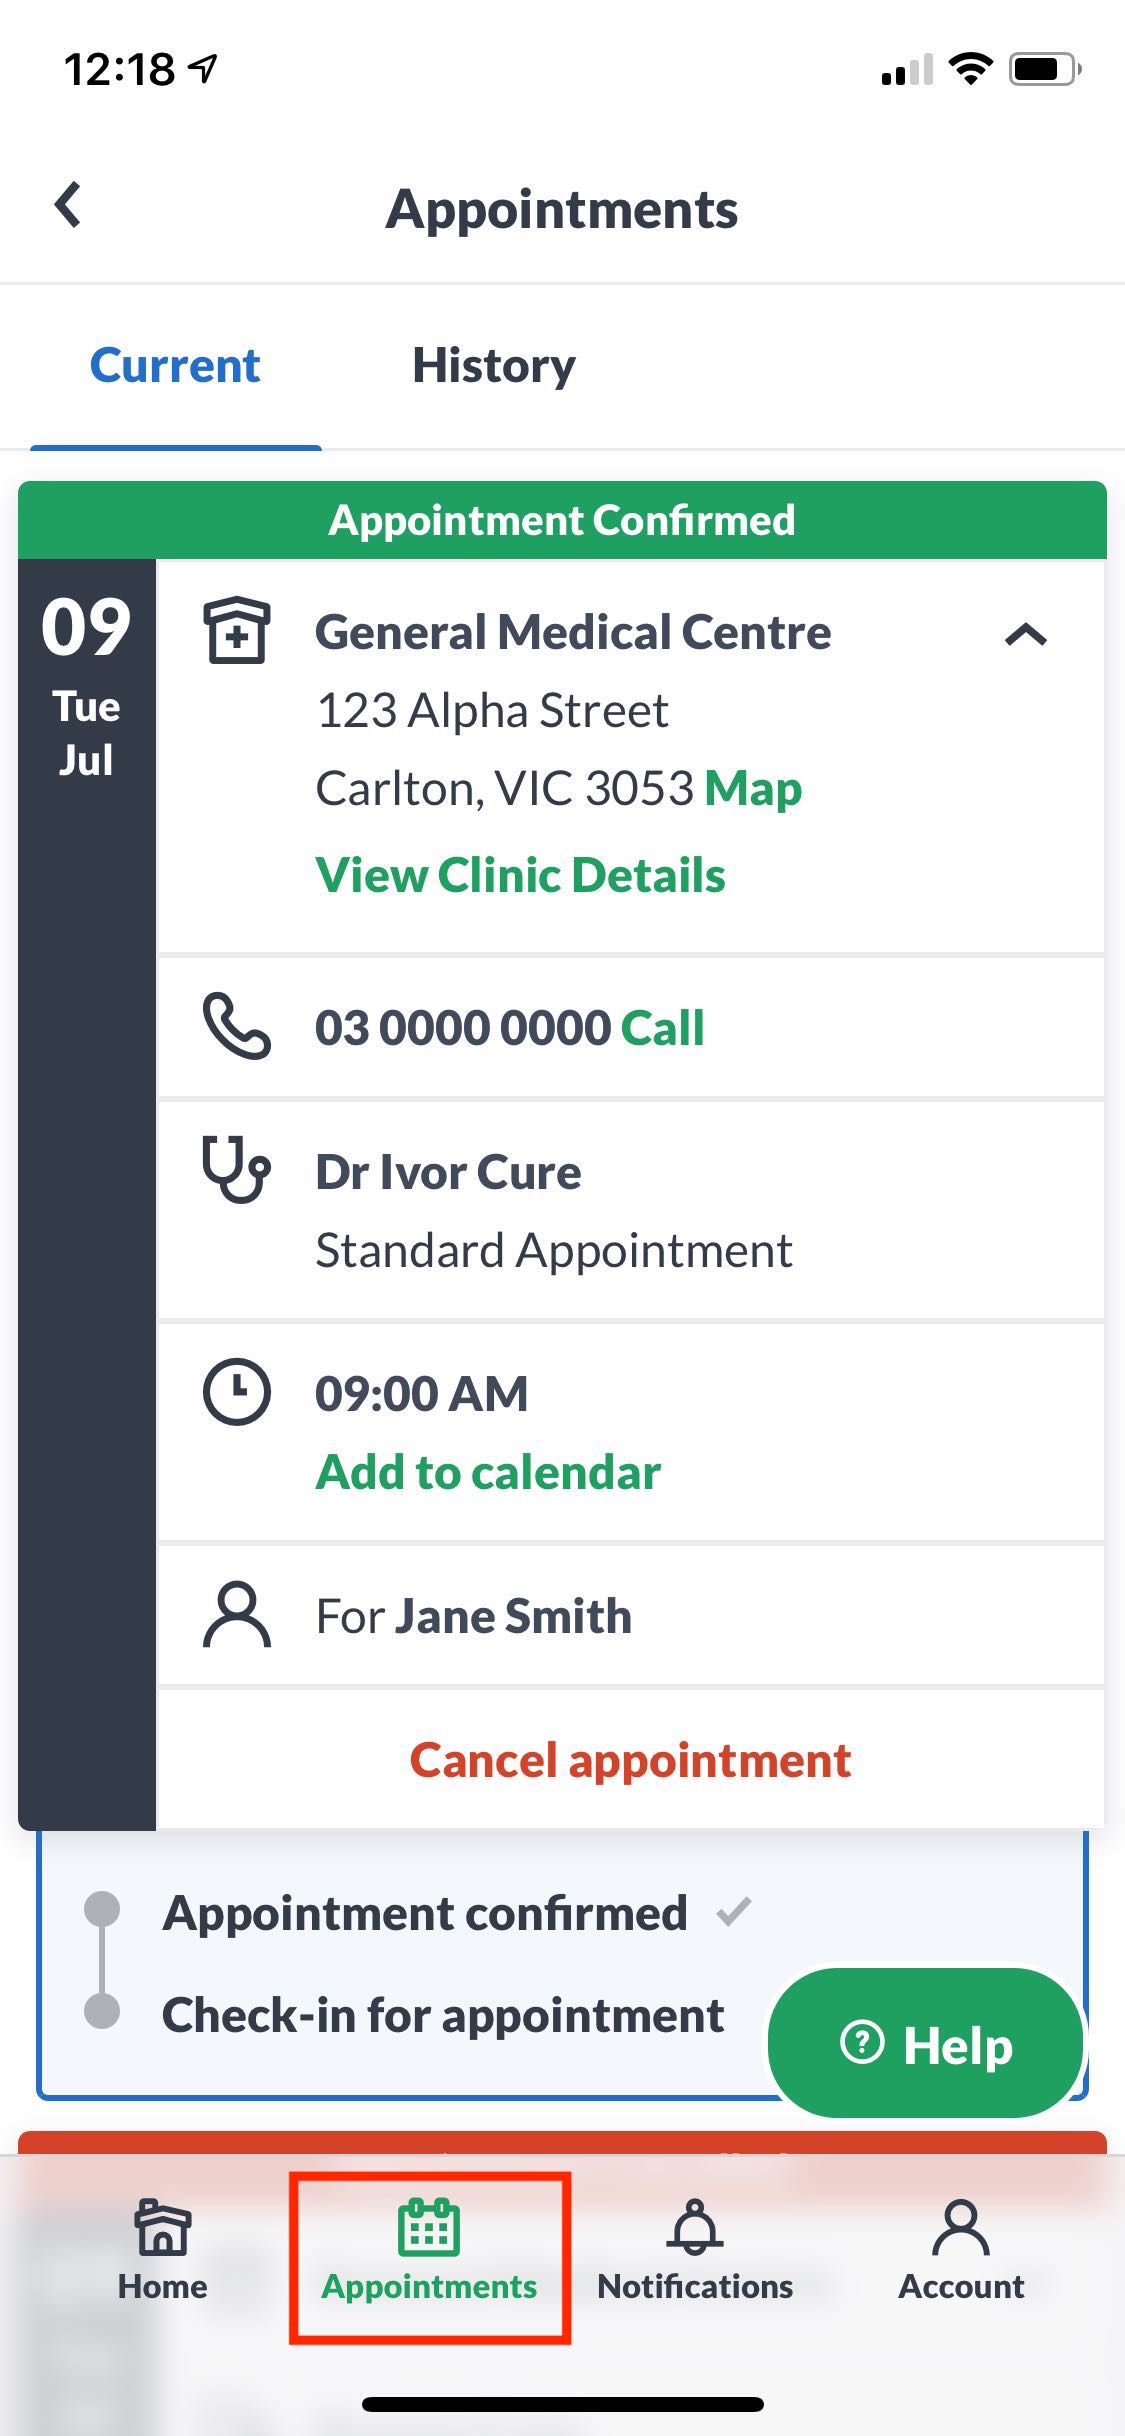Image resolution: width=1125 pixels, height=2436 pixels.
Task: Tap the stethoscope icon beside Dr Ivor Cure
Action: pyautogui.click(x=237, y=1168)
